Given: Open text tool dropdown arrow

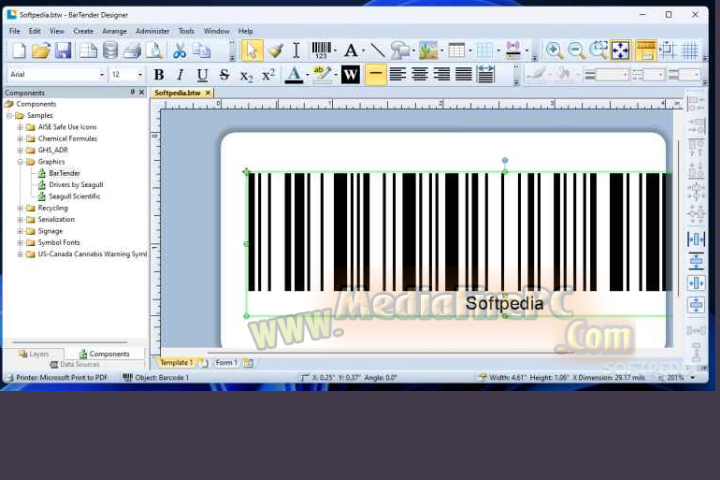Looking at the screenshot, I should point(363,51).
